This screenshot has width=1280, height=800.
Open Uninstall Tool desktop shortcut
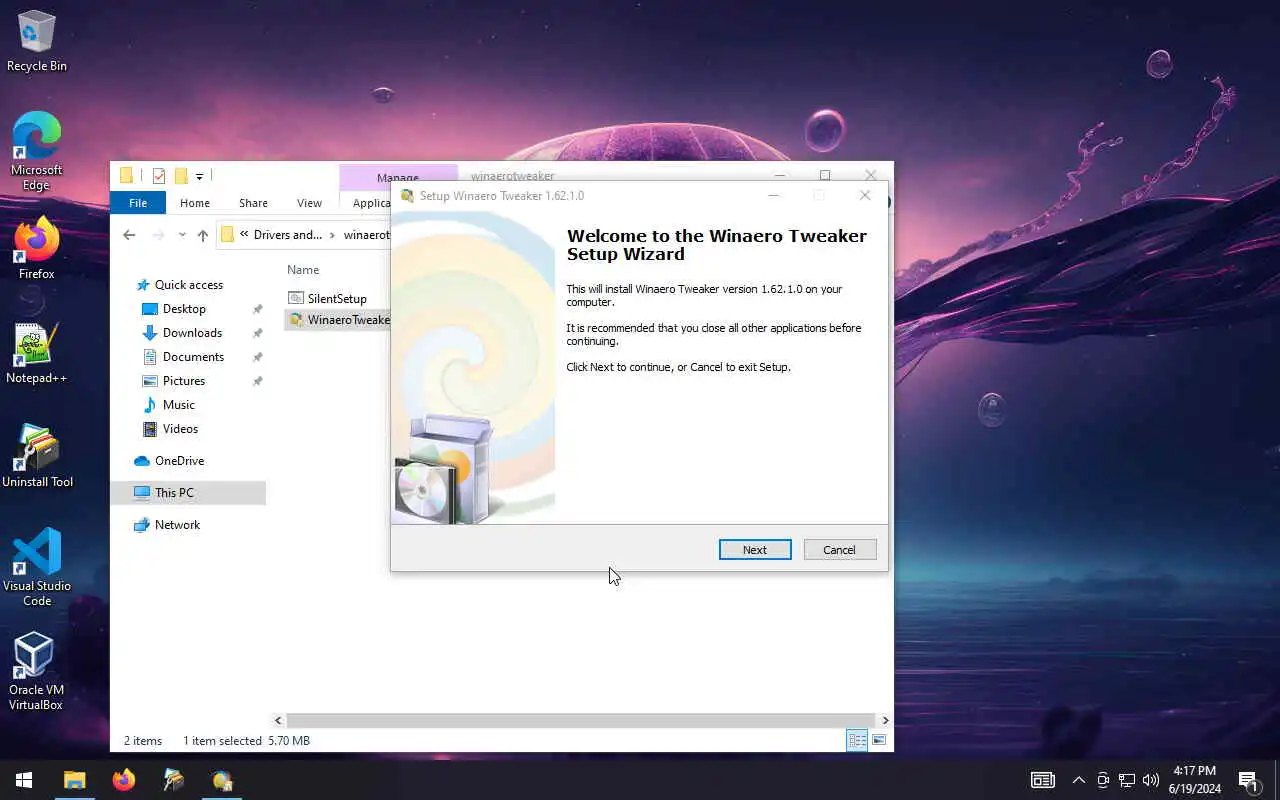[37, 456]
